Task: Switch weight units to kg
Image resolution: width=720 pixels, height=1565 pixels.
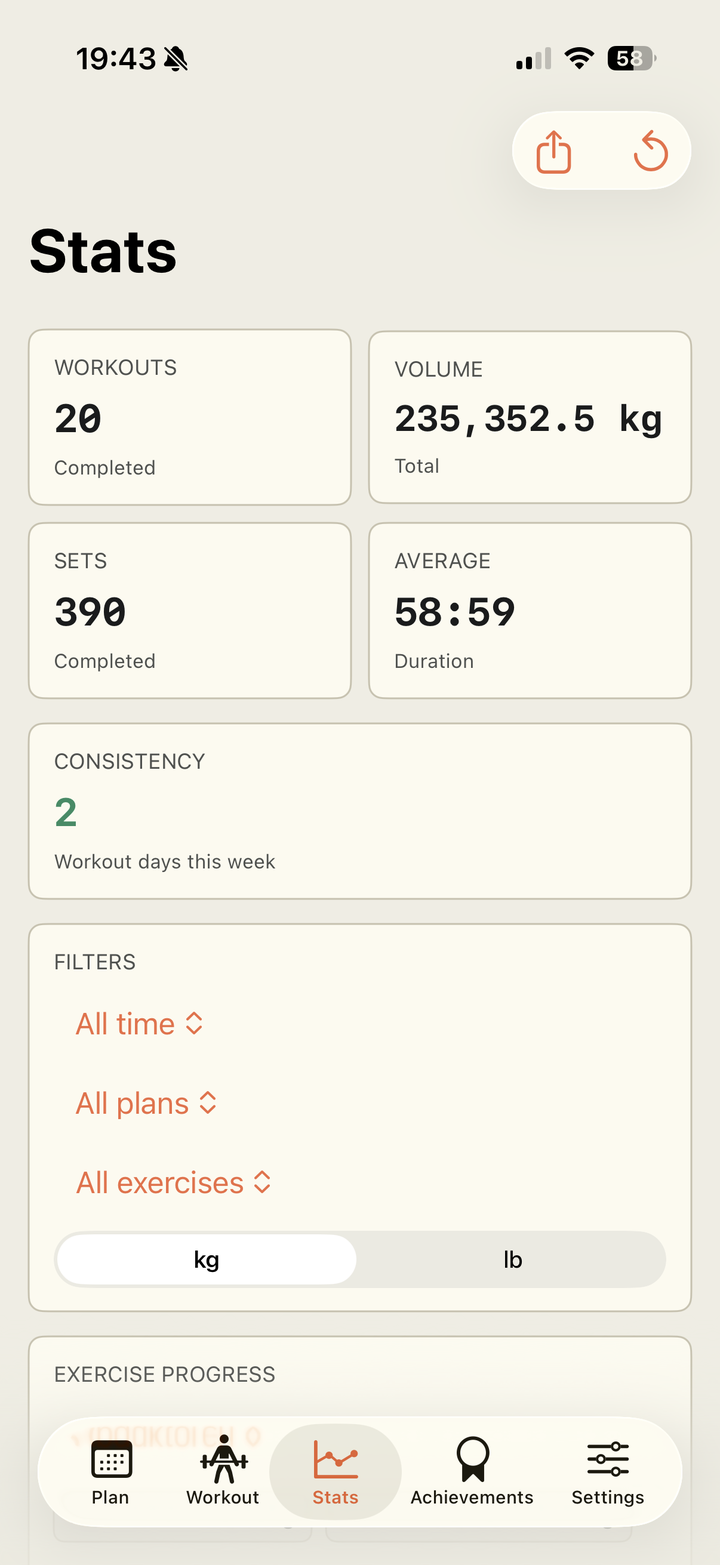Action: 206,1260
